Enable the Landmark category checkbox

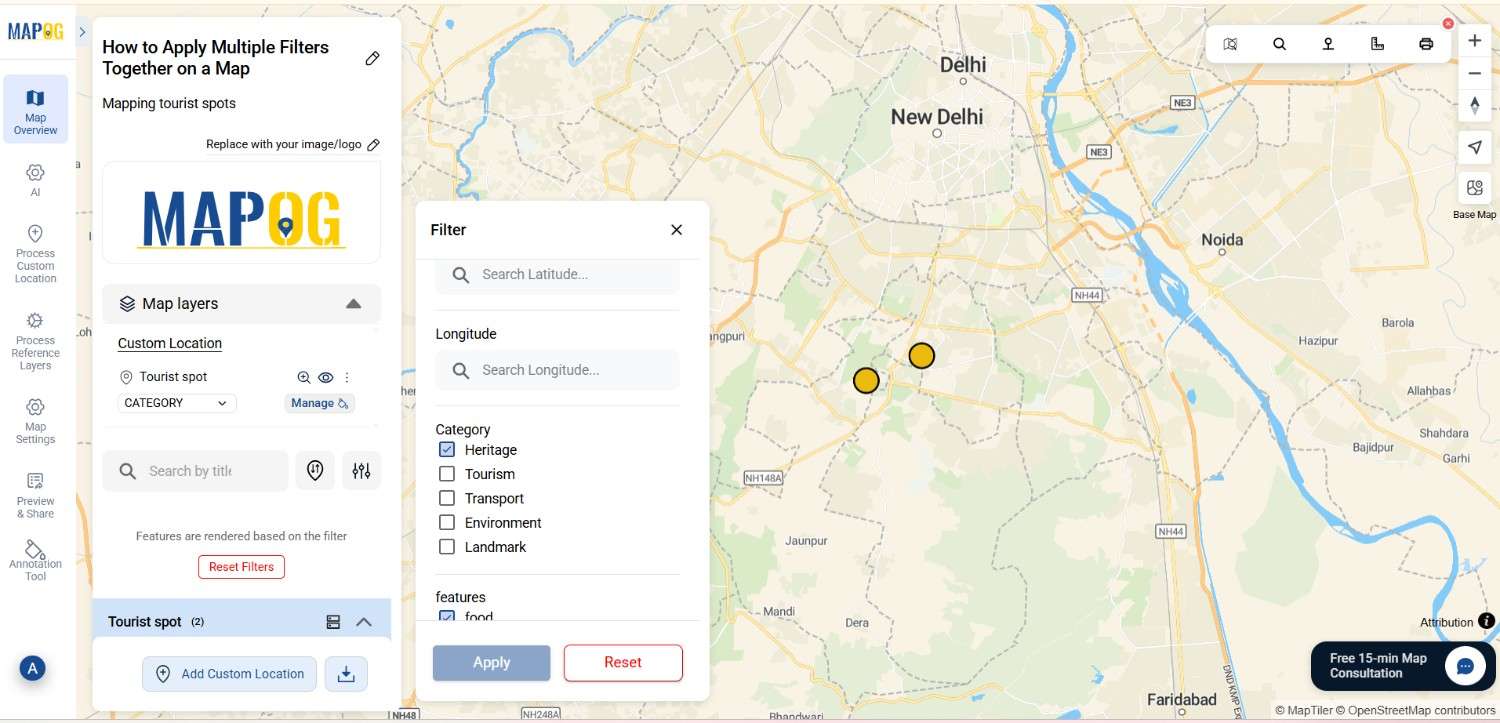click(x=447, y=547)
